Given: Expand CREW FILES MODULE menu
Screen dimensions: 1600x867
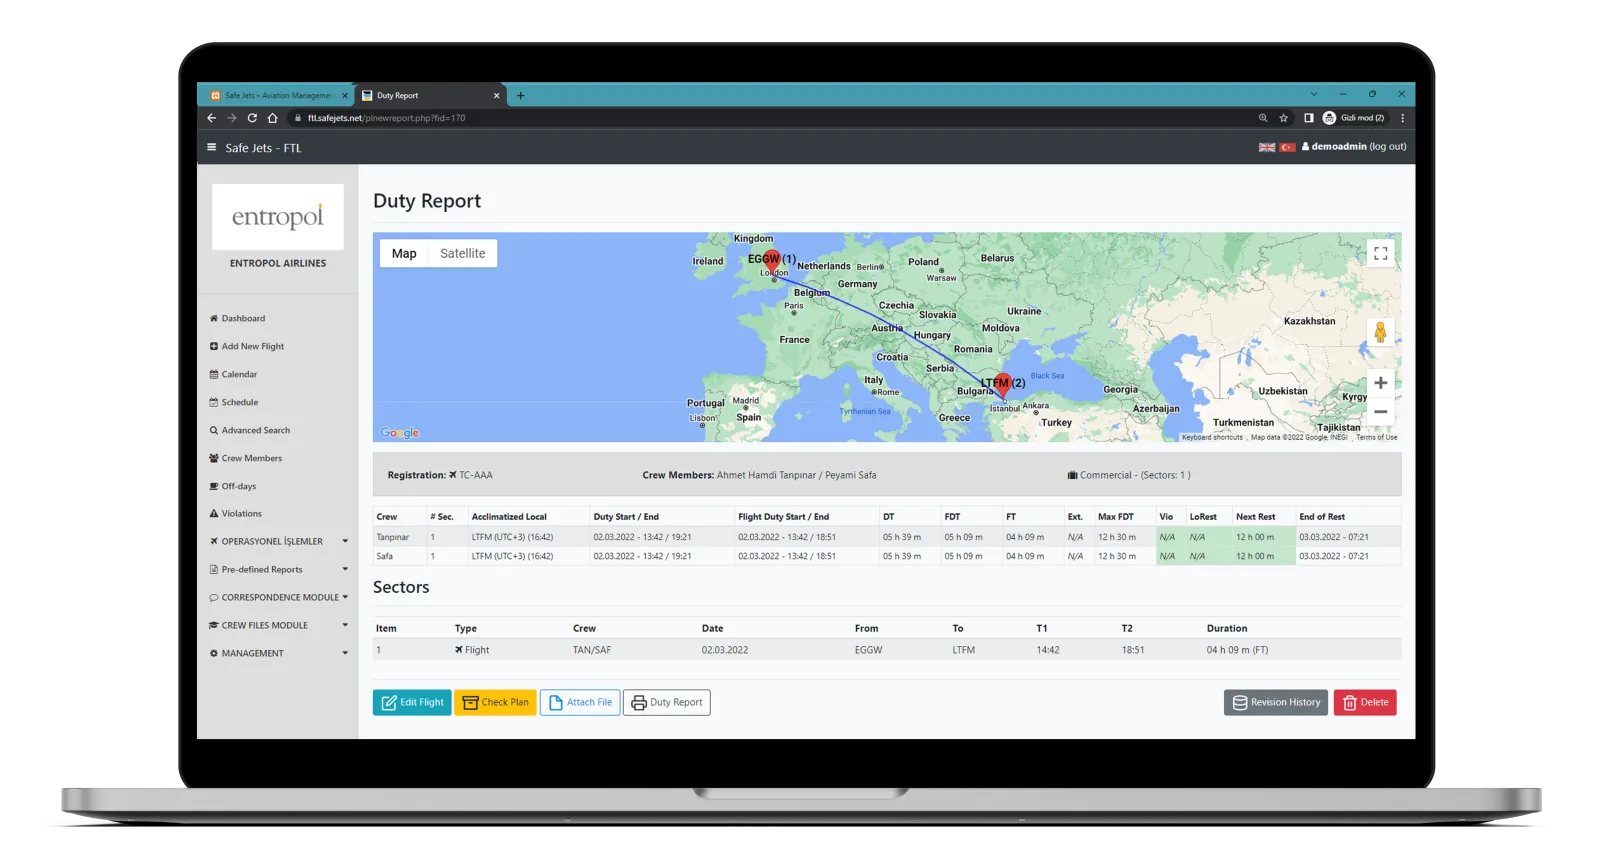Looking at the screenshot, I should click(x=278, y=625).
